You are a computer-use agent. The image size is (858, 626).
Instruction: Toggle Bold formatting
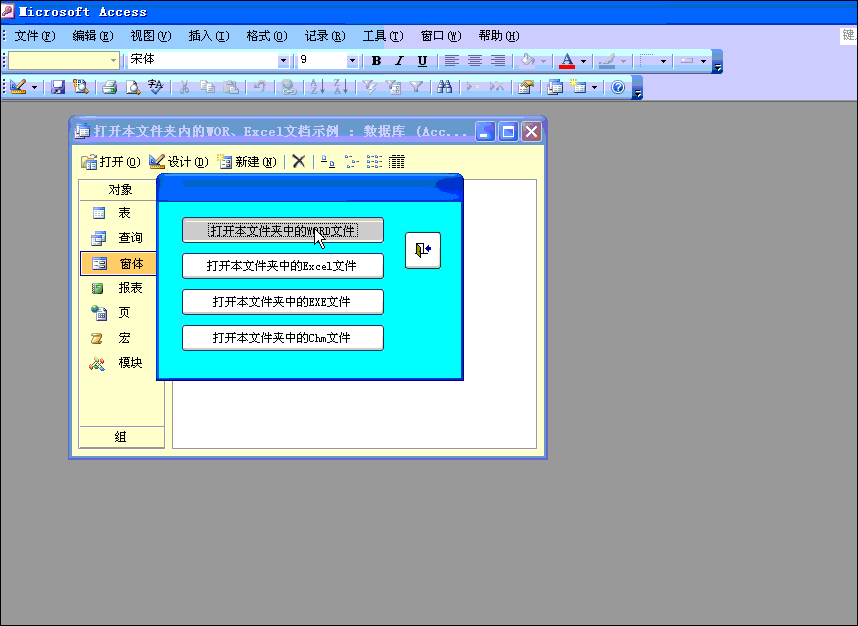pos(376,61)
